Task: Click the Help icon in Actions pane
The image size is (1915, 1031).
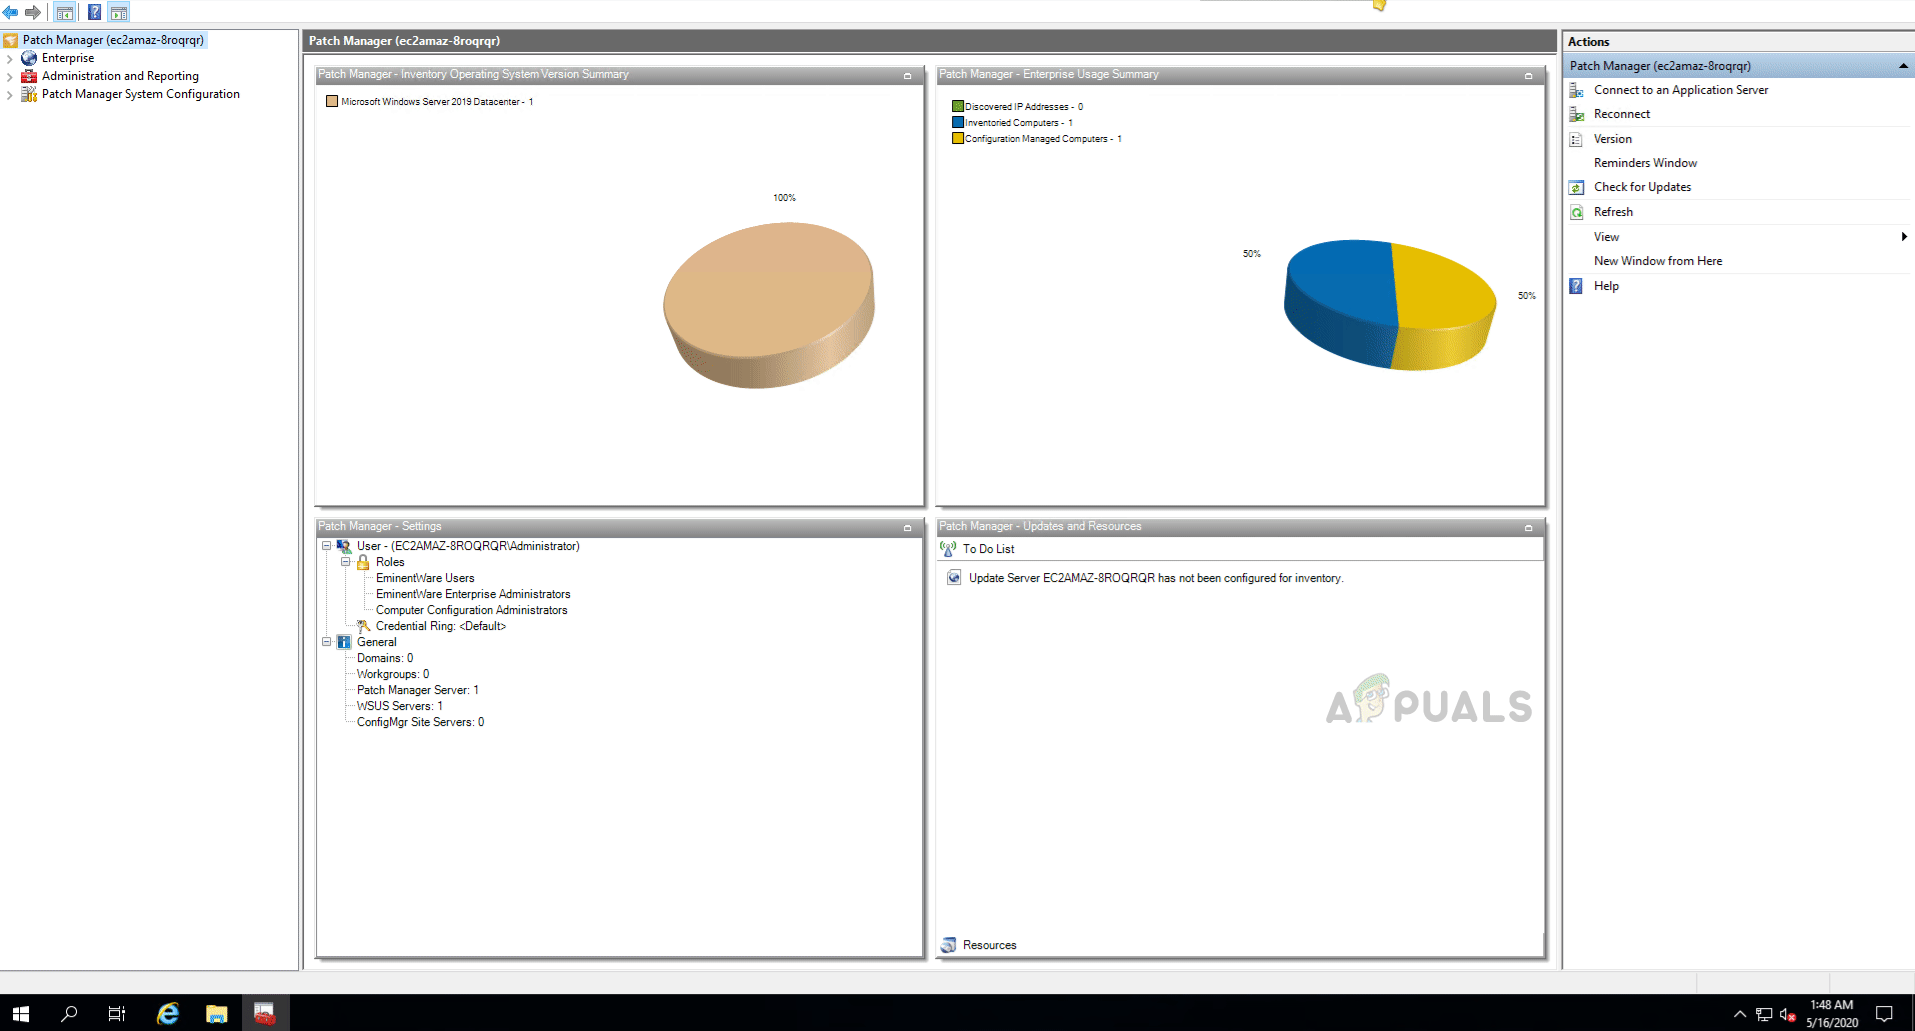Action: coord(1576,286)
